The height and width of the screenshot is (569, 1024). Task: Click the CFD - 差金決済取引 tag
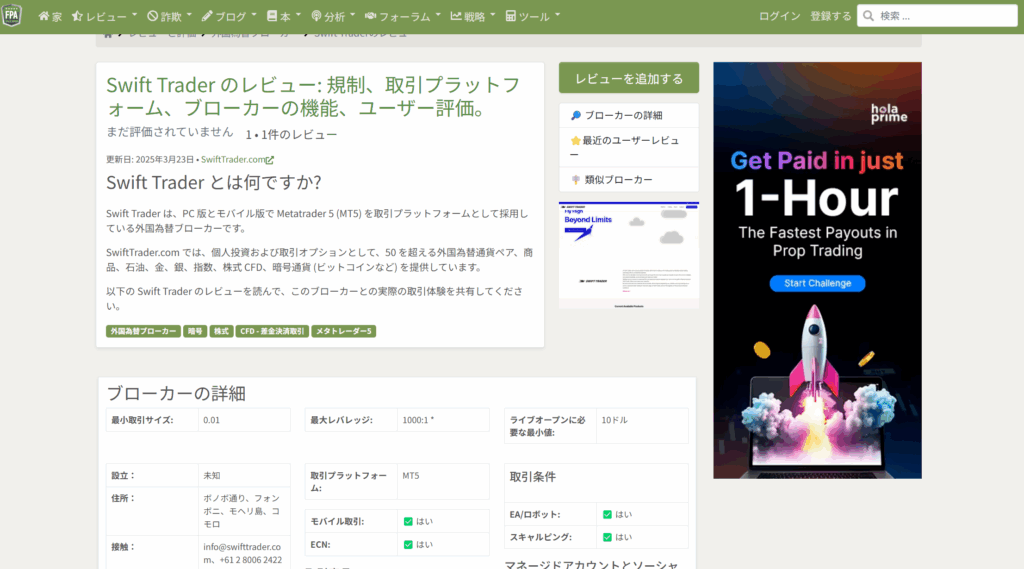coord(272,331)
